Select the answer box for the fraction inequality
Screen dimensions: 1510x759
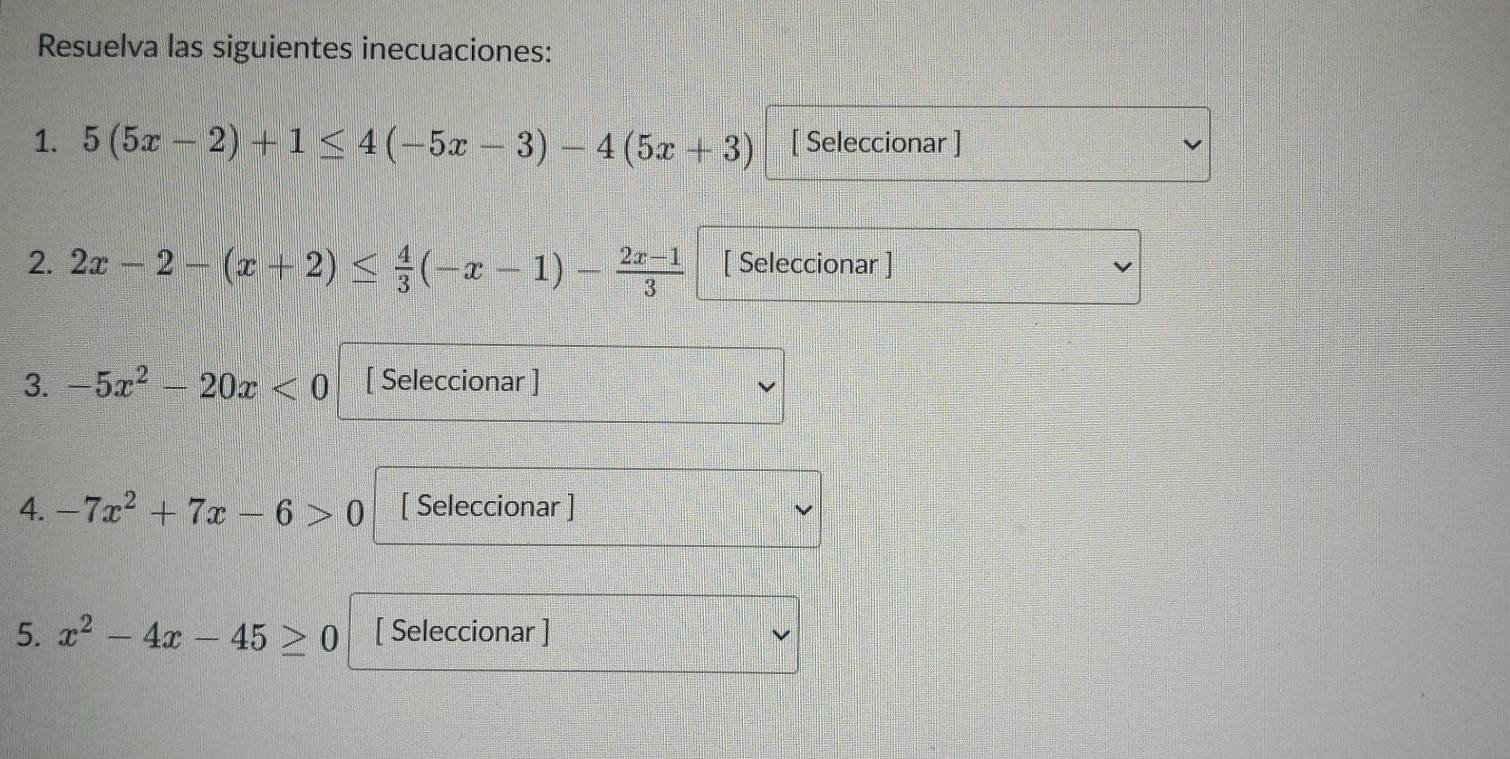pyautogui.click(x=918, y=265)
